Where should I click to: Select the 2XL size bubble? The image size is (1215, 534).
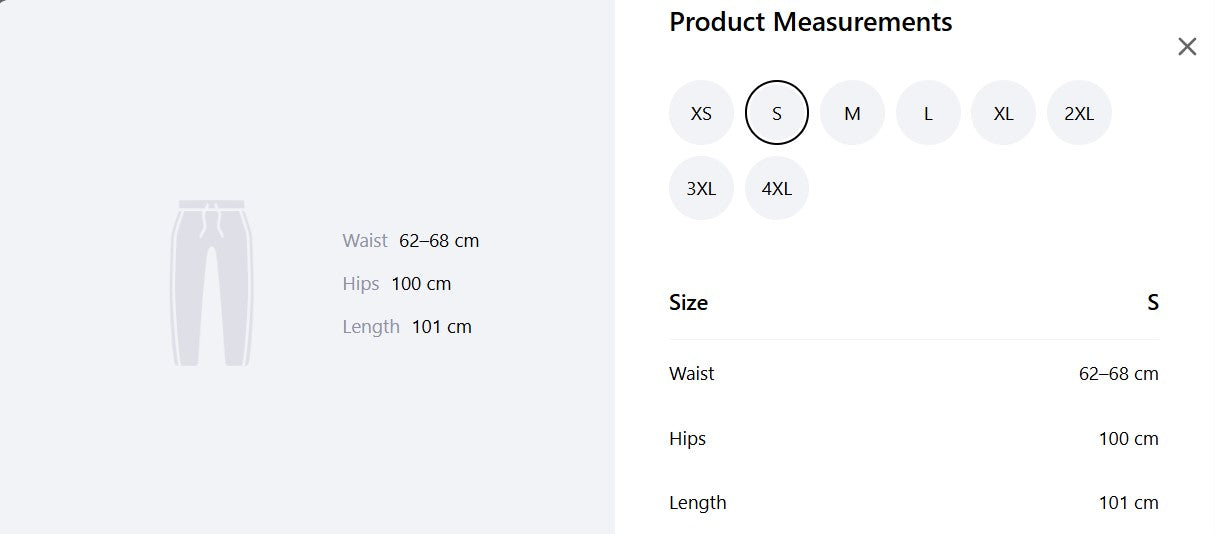pos(1079,113)
